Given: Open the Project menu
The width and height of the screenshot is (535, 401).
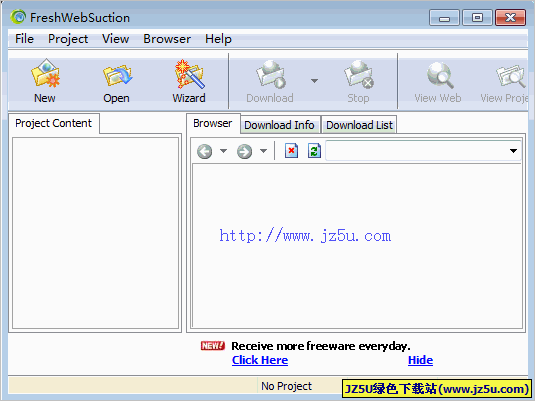Looking at the screenshot, I should [68, 39].
